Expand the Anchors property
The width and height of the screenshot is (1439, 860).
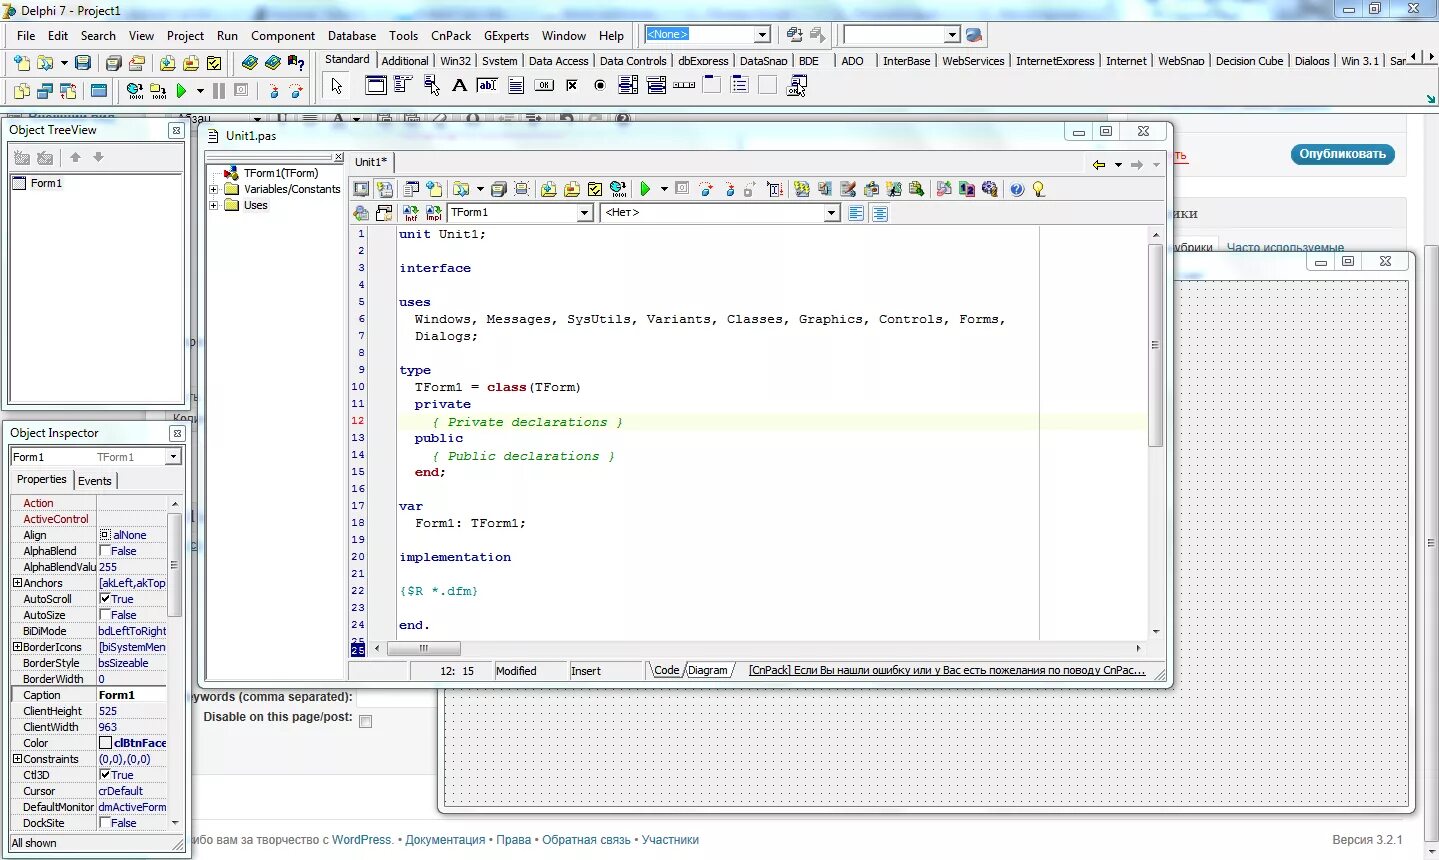click(17, 583)
